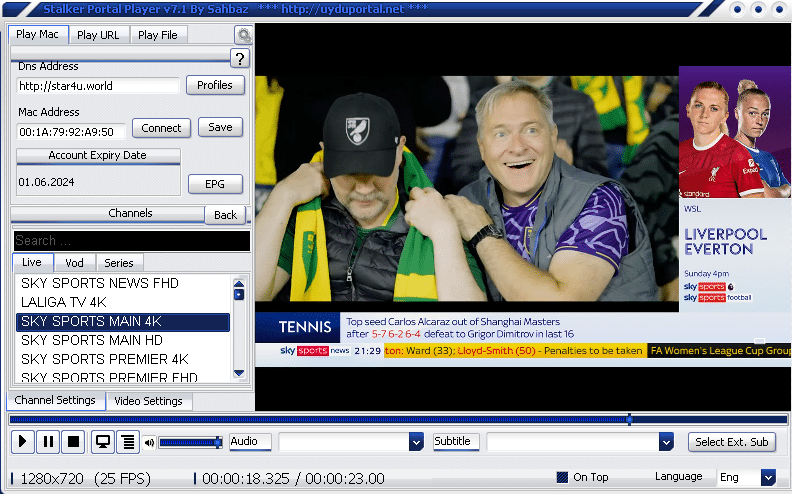Select SKY SPORTS MAIN HD channel
Image resolution: width=792 pixels, height=494 pixels.
tap(123, 340)
